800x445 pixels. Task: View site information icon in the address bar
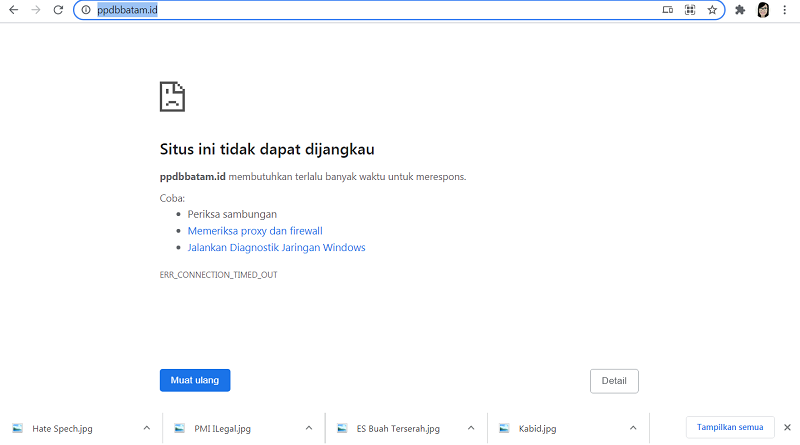click(86, 10)
